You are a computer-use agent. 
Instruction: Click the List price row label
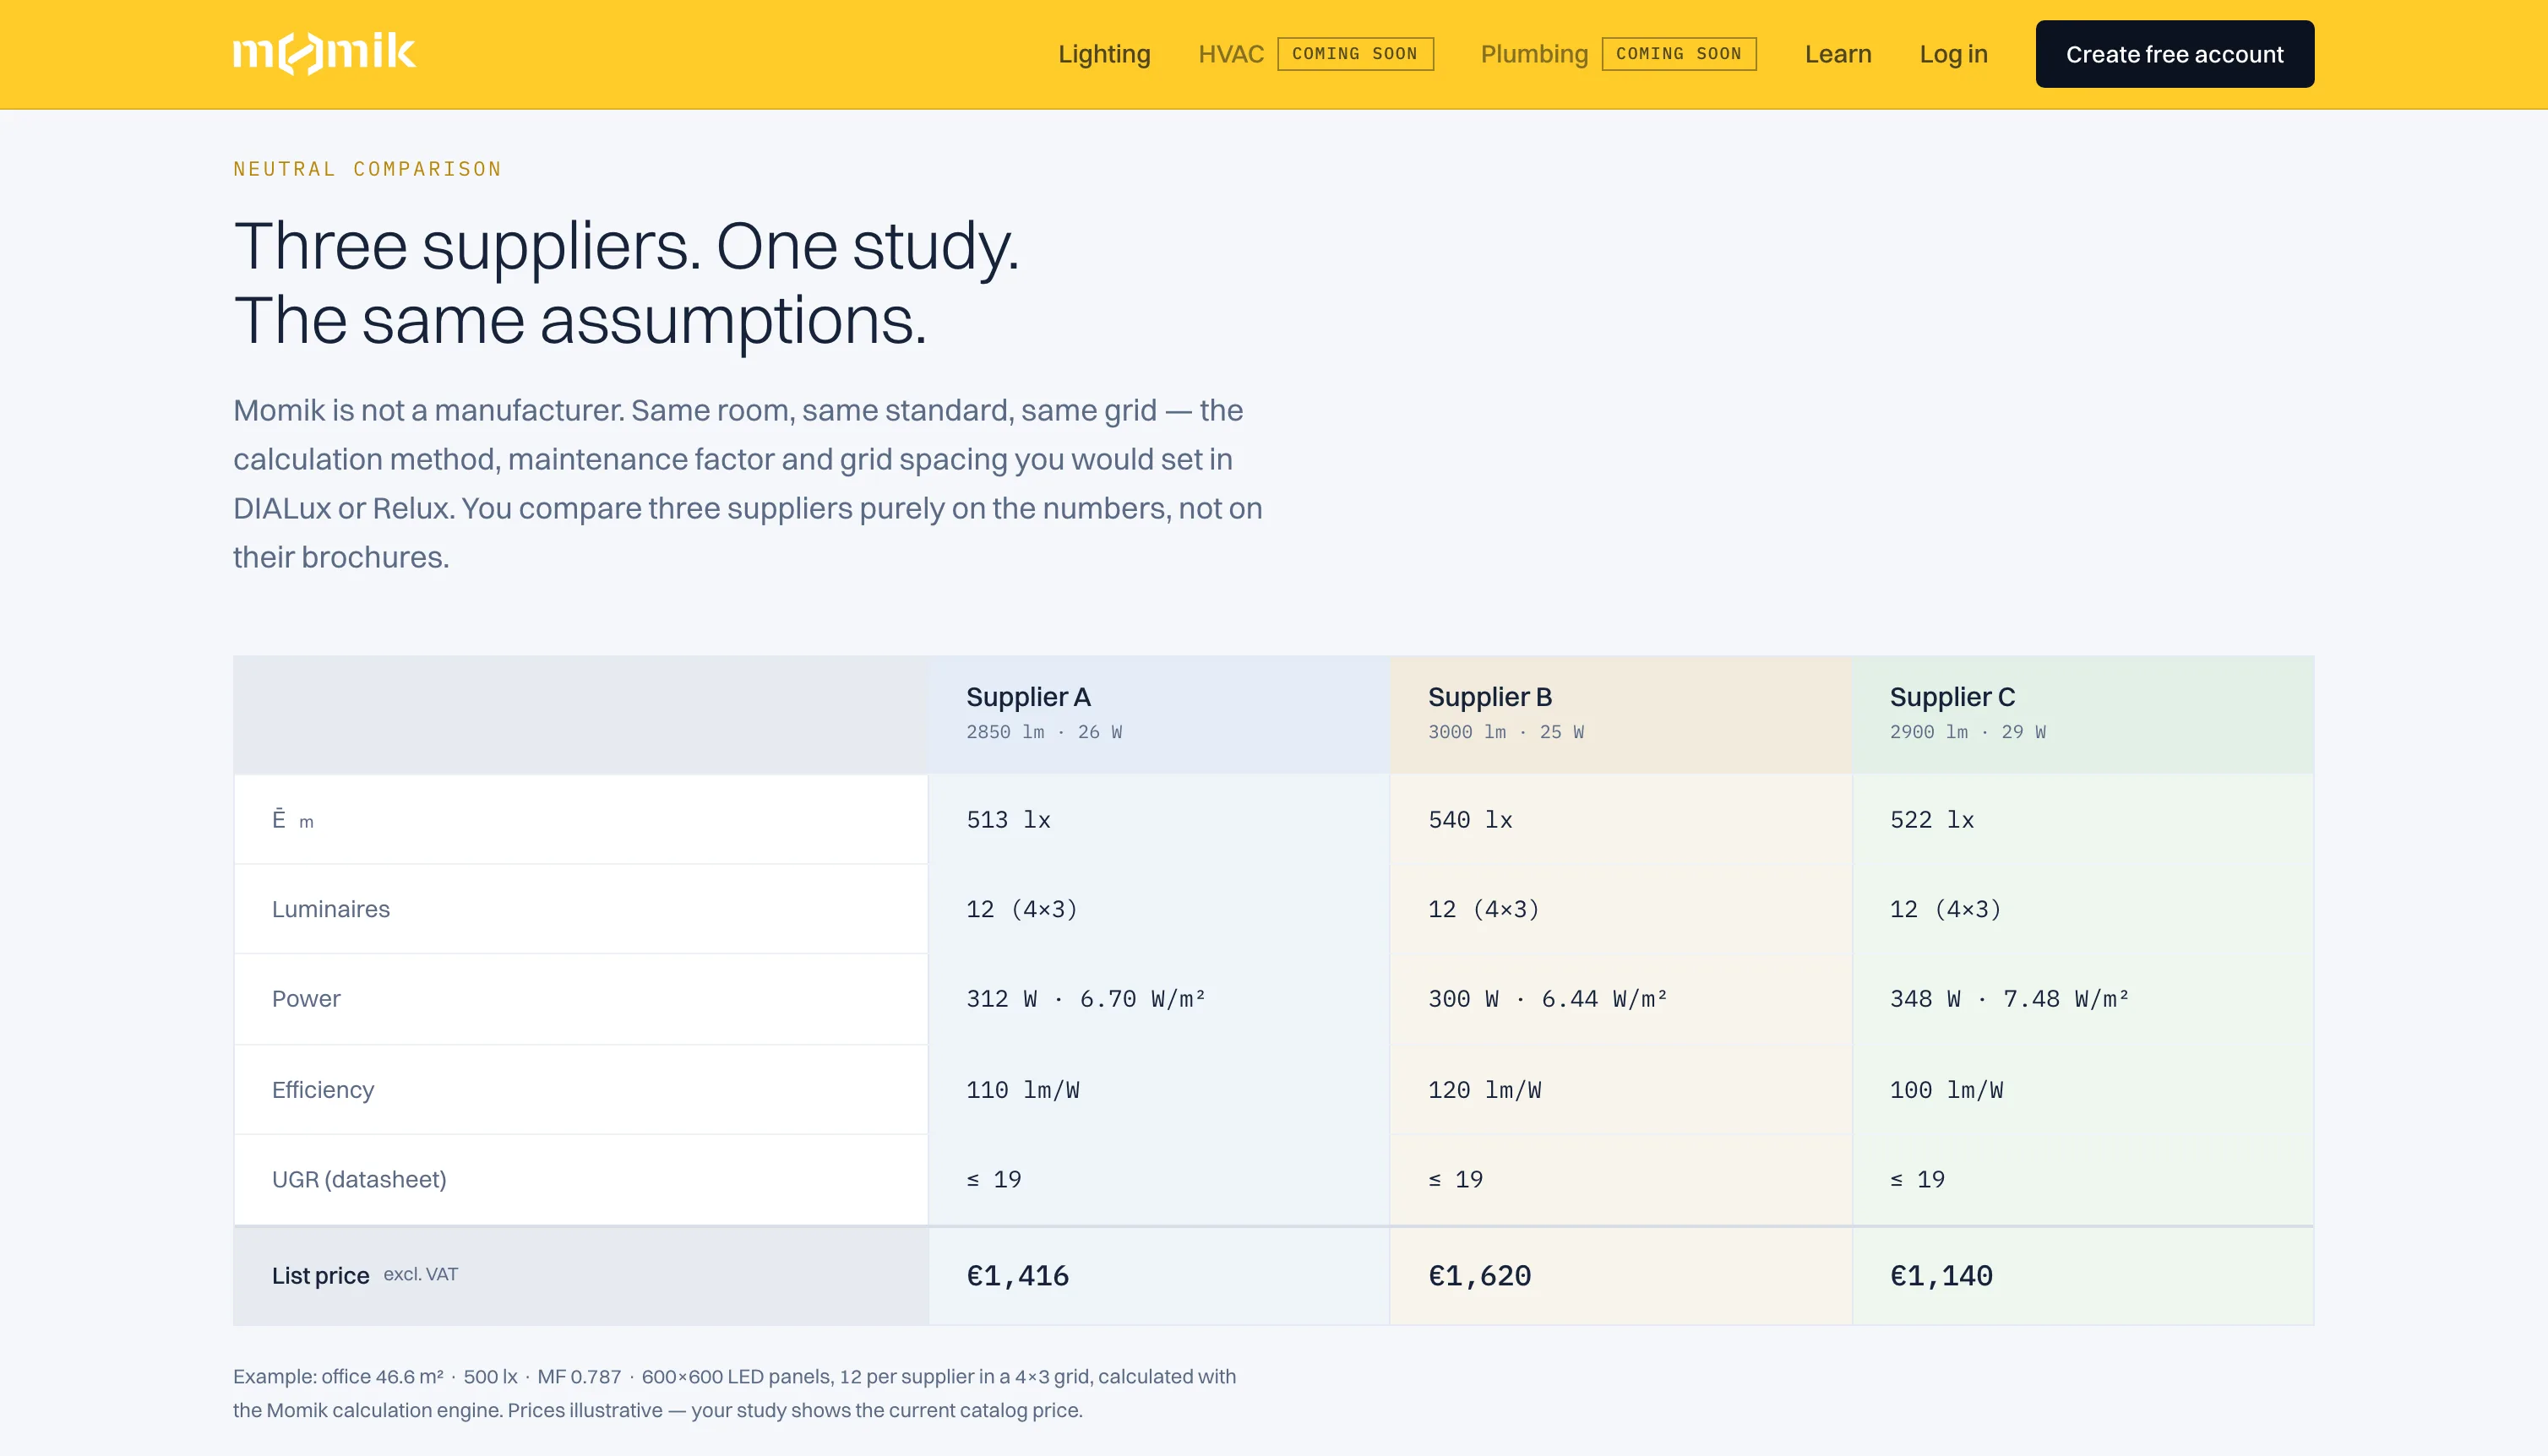[320, 1276]
